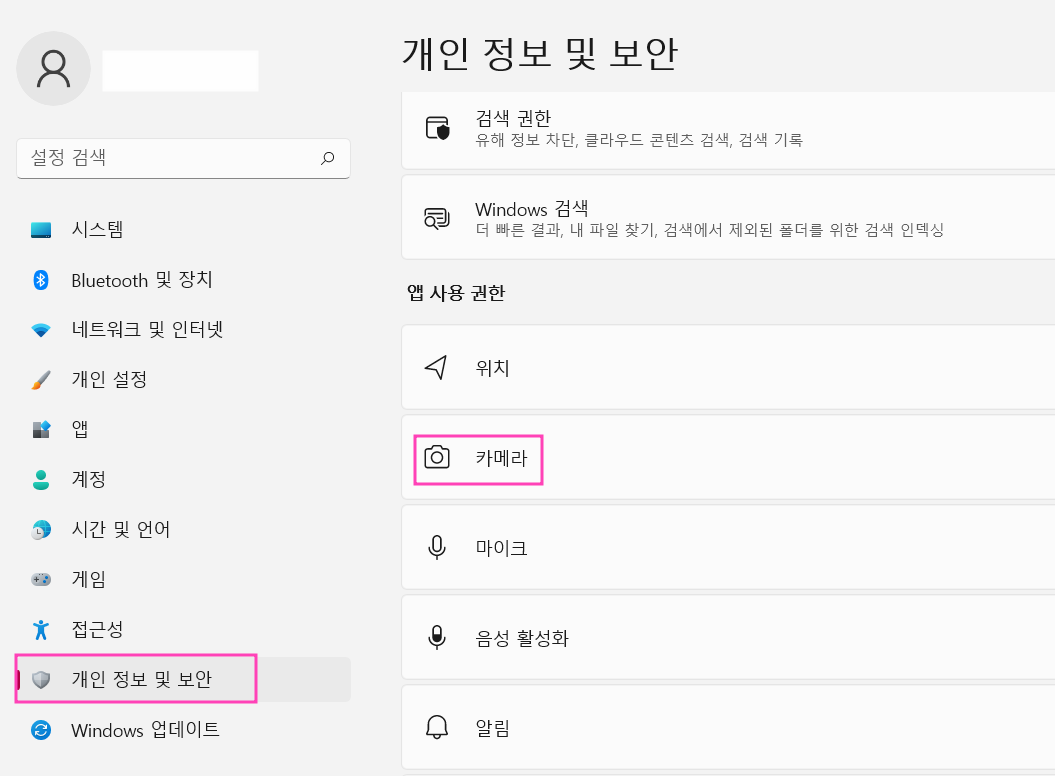1055x776 pixels.
Task: Open the 앱 settings category
Action: [183, 429]
